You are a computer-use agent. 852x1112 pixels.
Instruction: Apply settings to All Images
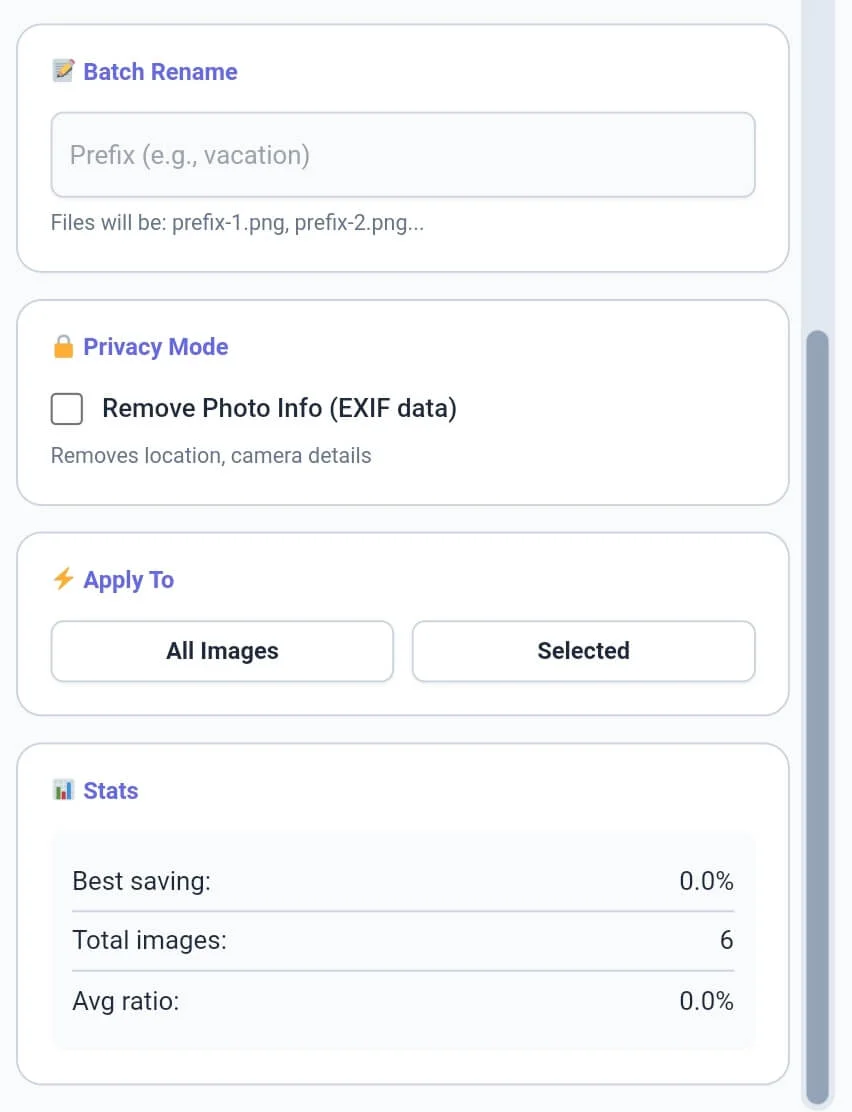(222, 651)
